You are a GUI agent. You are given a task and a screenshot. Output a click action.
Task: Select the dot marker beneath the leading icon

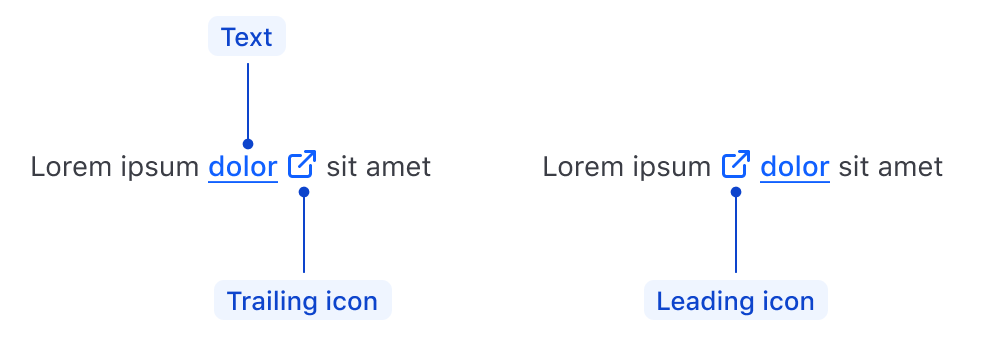736,192
